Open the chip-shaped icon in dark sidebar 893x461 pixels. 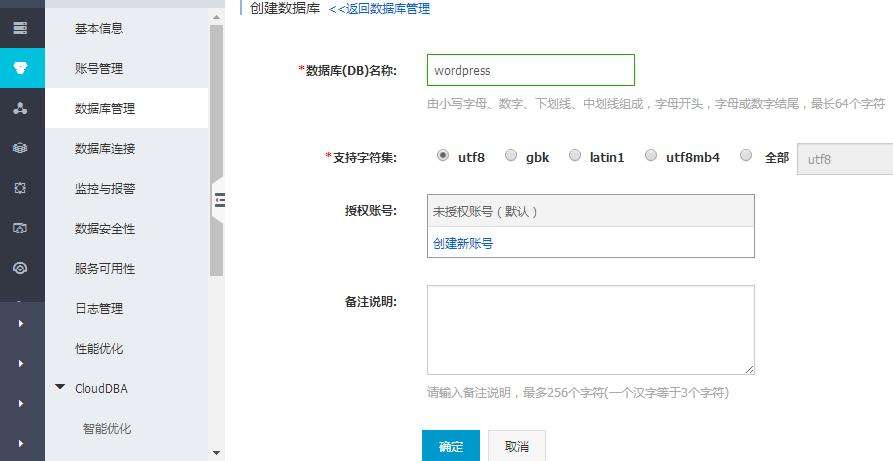[21, 188]
